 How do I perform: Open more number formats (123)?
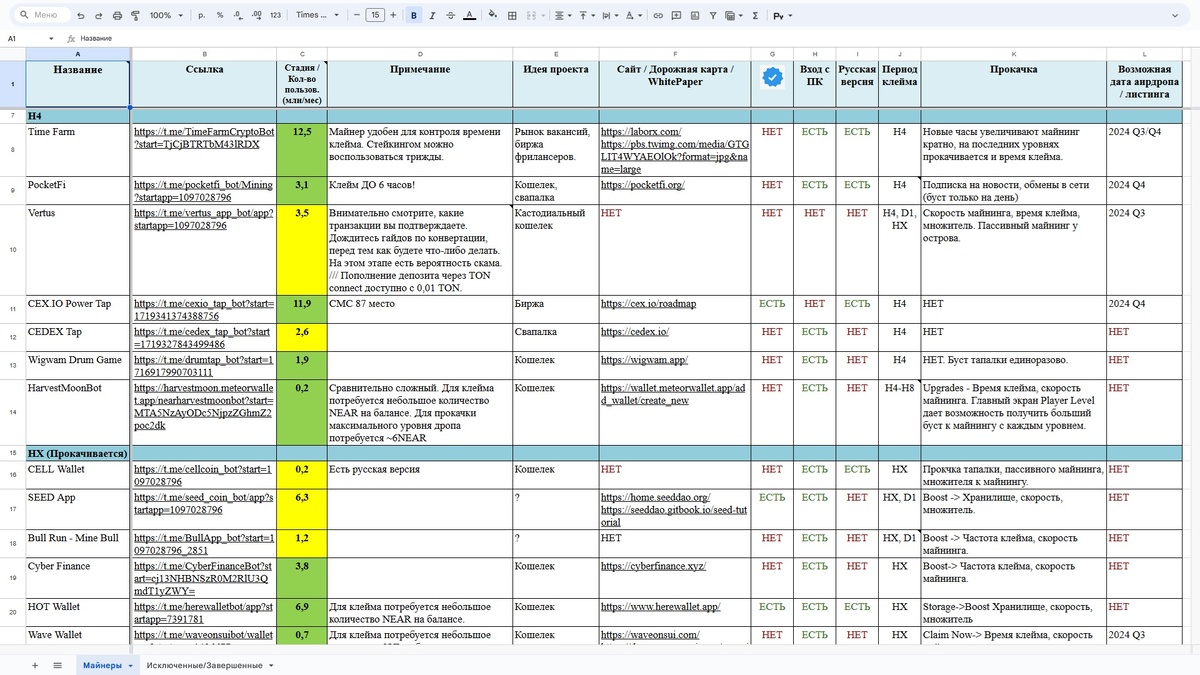coord(275,15)
